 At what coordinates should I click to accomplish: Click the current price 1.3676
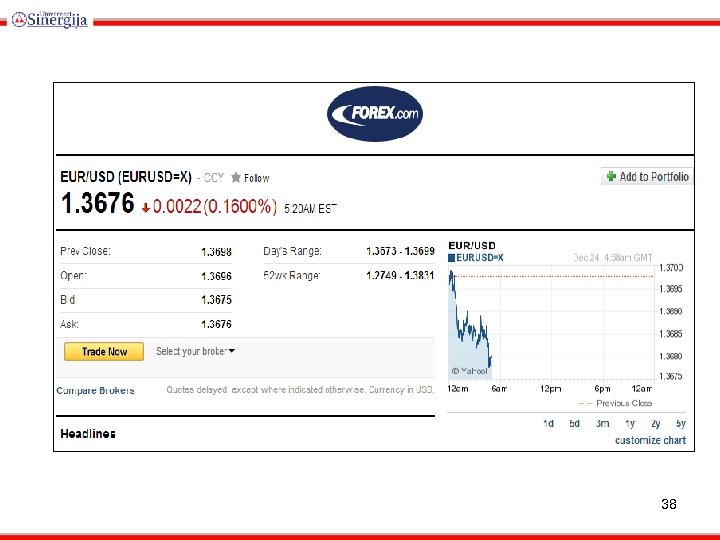click(97, 203)
